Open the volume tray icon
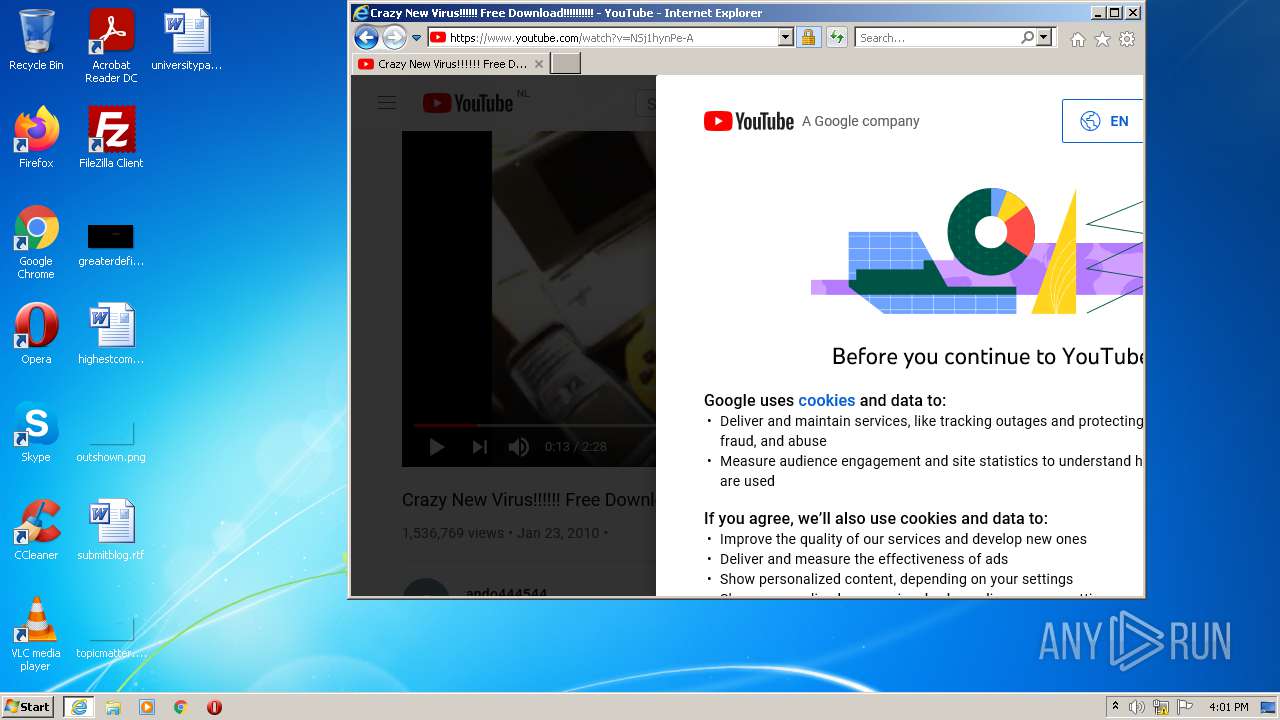The width and height of the screenshot is (1280, 720). click(x=1137, y=707)
